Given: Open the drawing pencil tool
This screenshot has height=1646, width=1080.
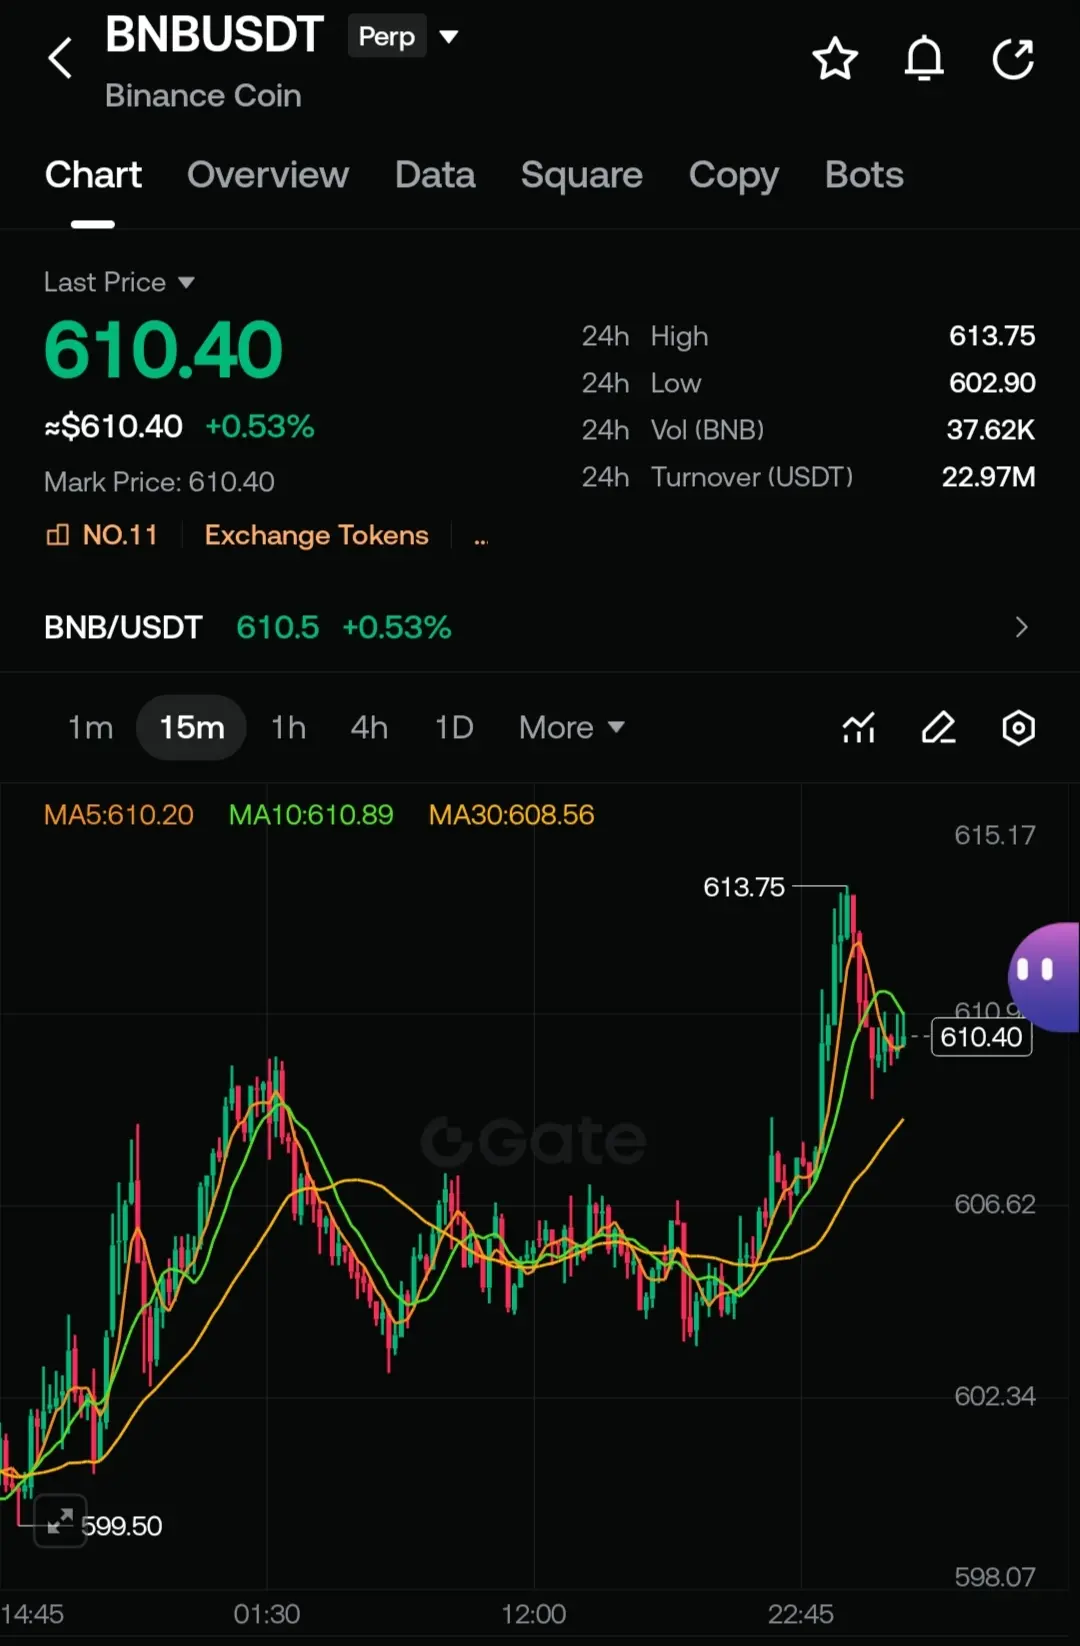Looking at the screenshot, I should [938, 728].
